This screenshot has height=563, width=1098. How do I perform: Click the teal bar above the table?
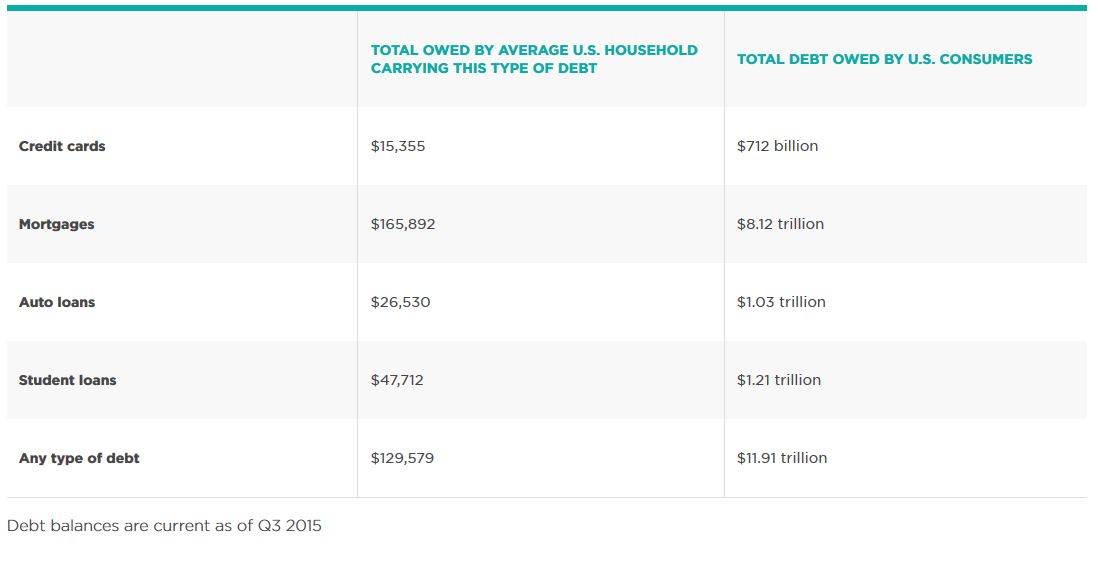coord(546,8)
